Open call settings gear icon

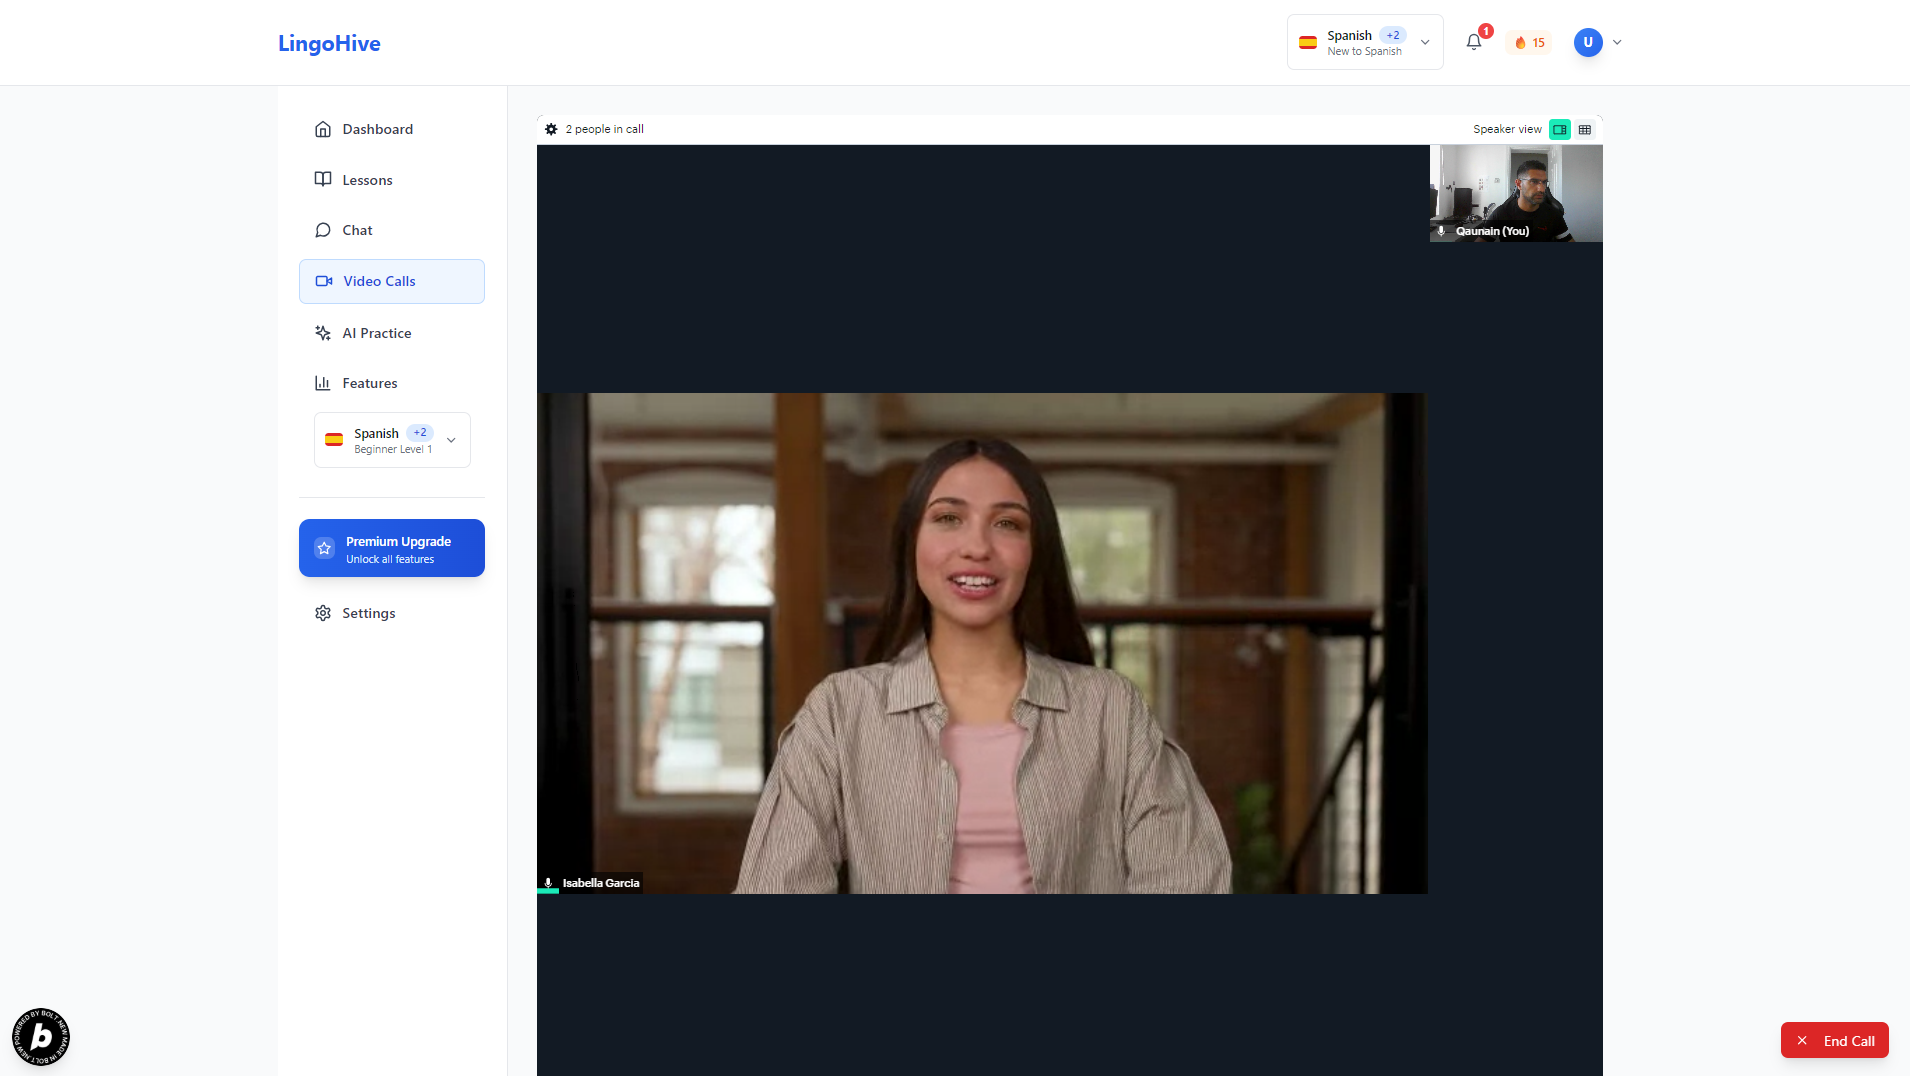coord(551,129)
